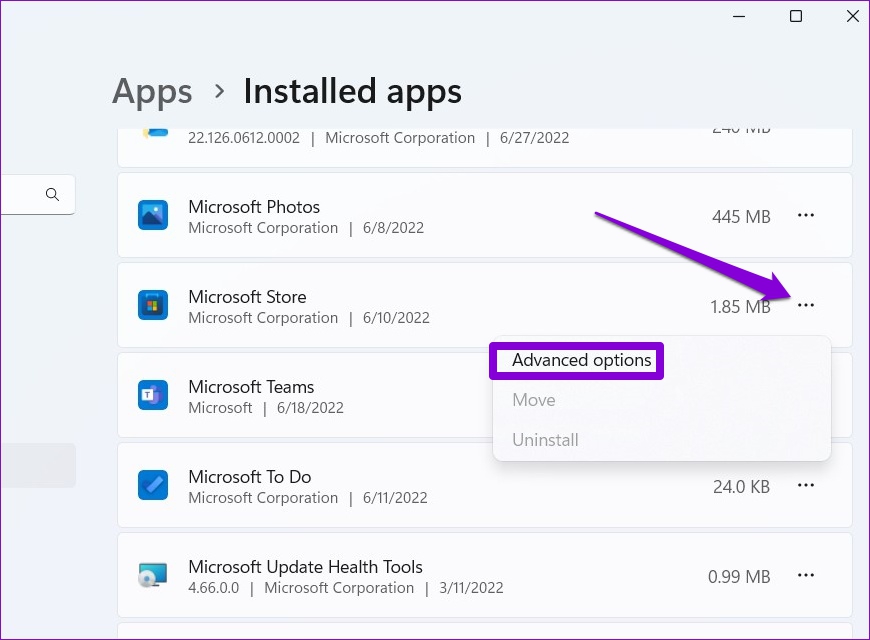
Task: Close the Settings window
Action: point(853,16)
